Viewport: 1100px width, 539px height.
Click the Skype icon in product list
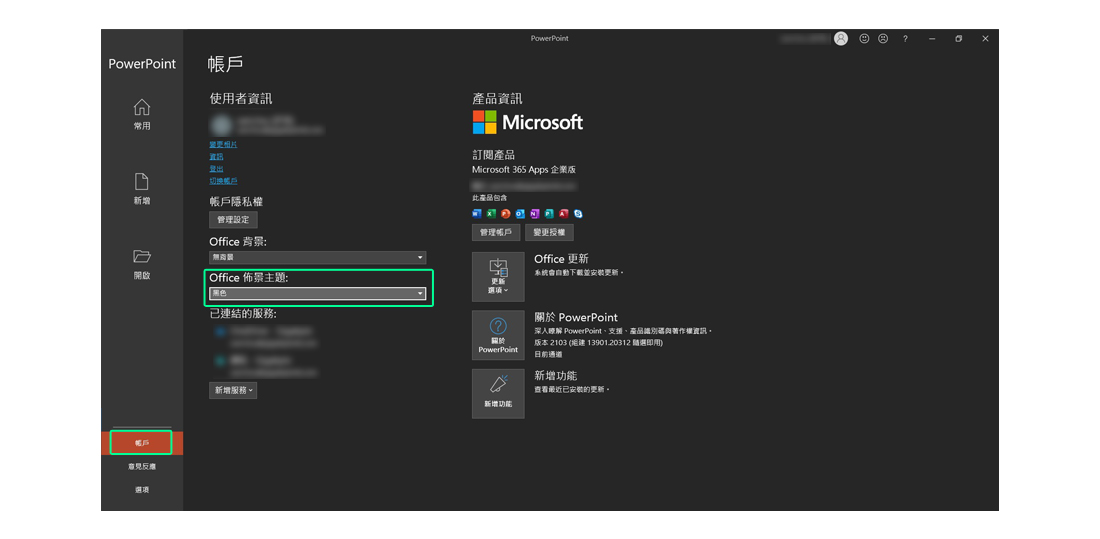(578, 213)
